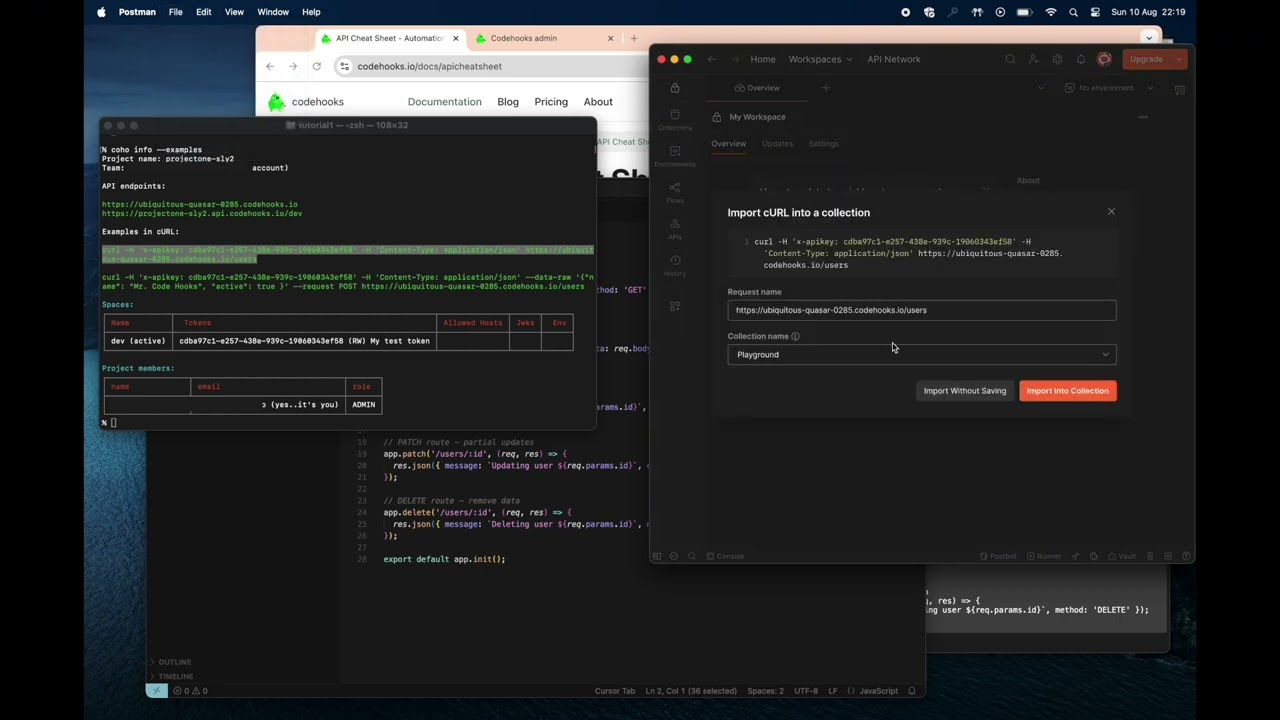Click the browser address bar

490,66
